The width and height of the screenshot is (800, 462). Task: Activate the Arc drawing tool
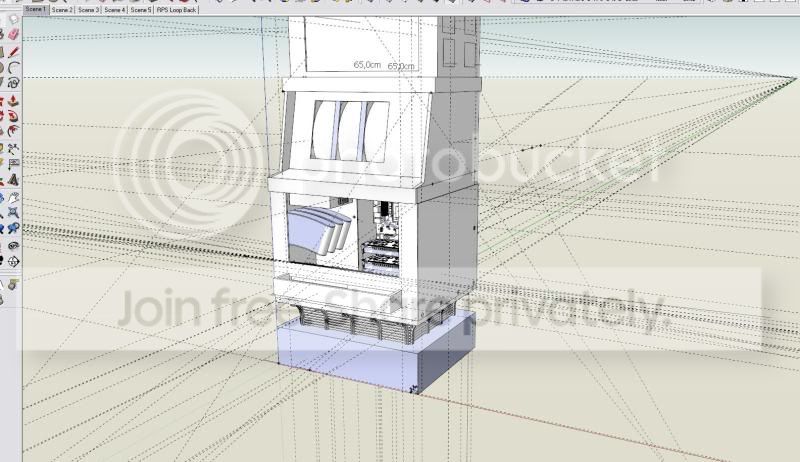tap(14, 66)
